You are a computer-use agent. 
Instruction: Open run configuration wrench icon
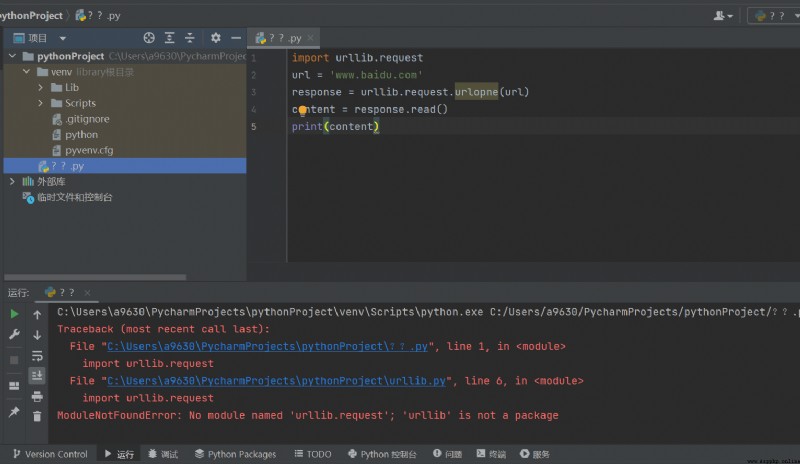click(x=14, y=335)
